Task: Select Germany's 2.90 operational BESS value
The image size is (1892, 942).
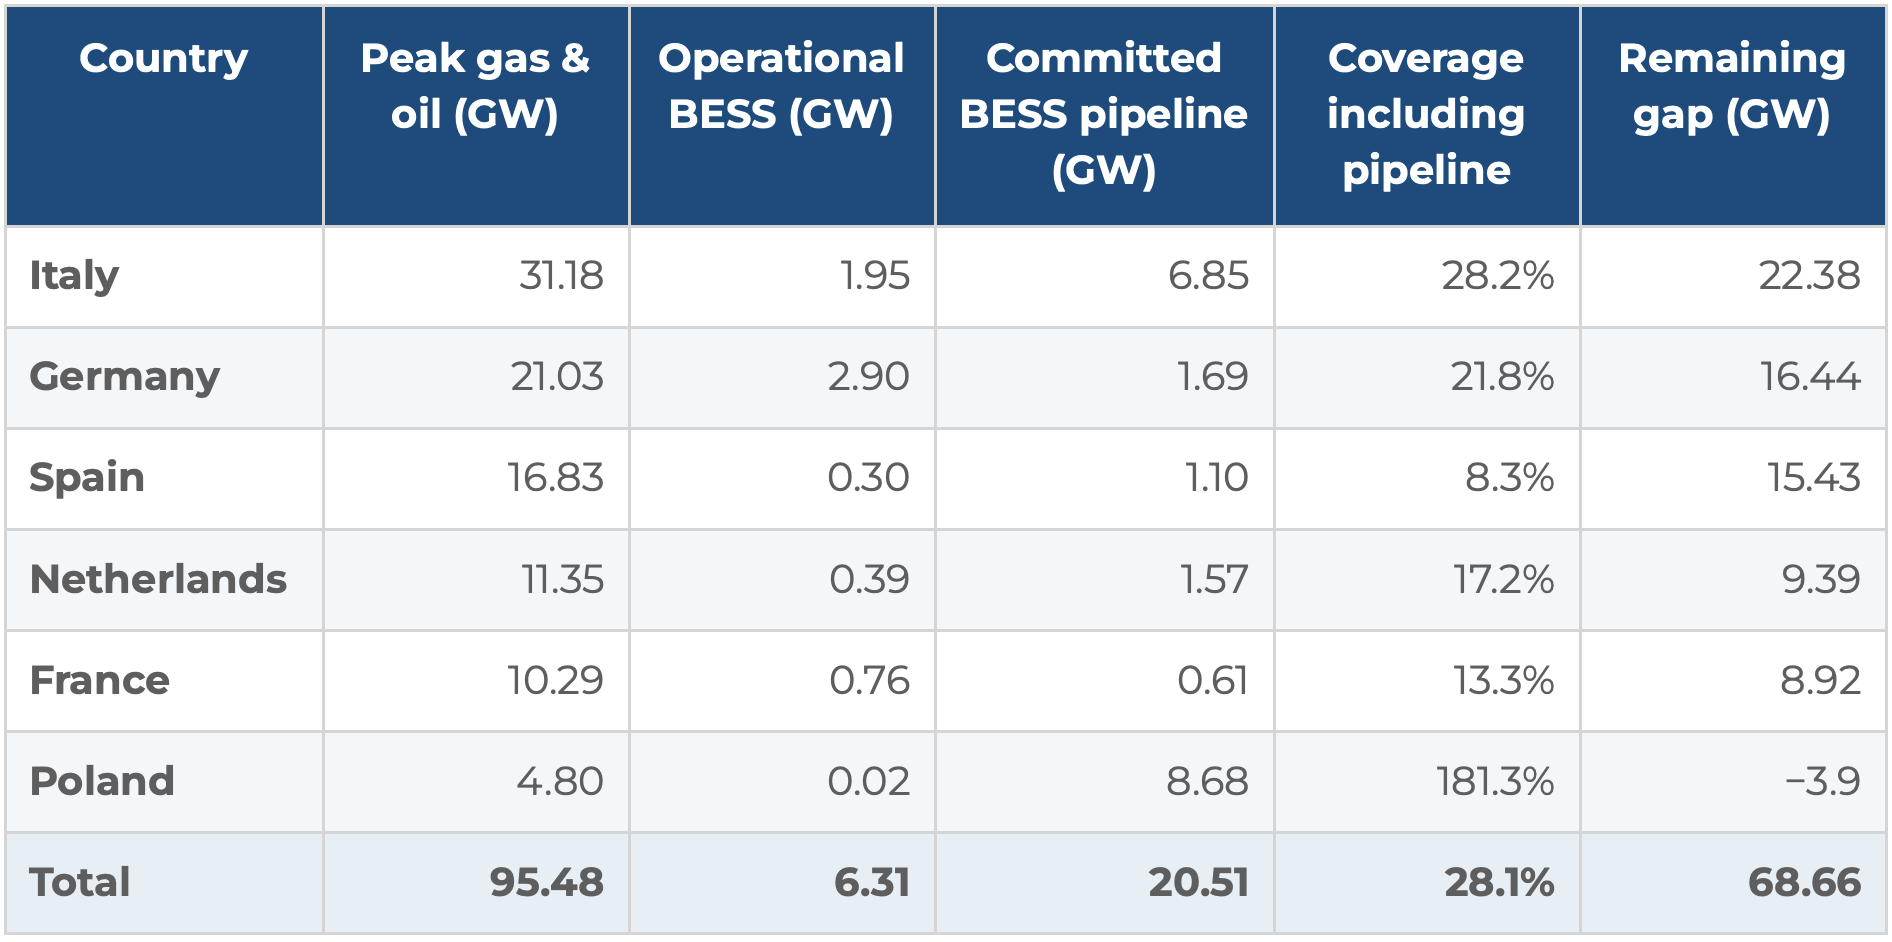Action: [868, 377]
